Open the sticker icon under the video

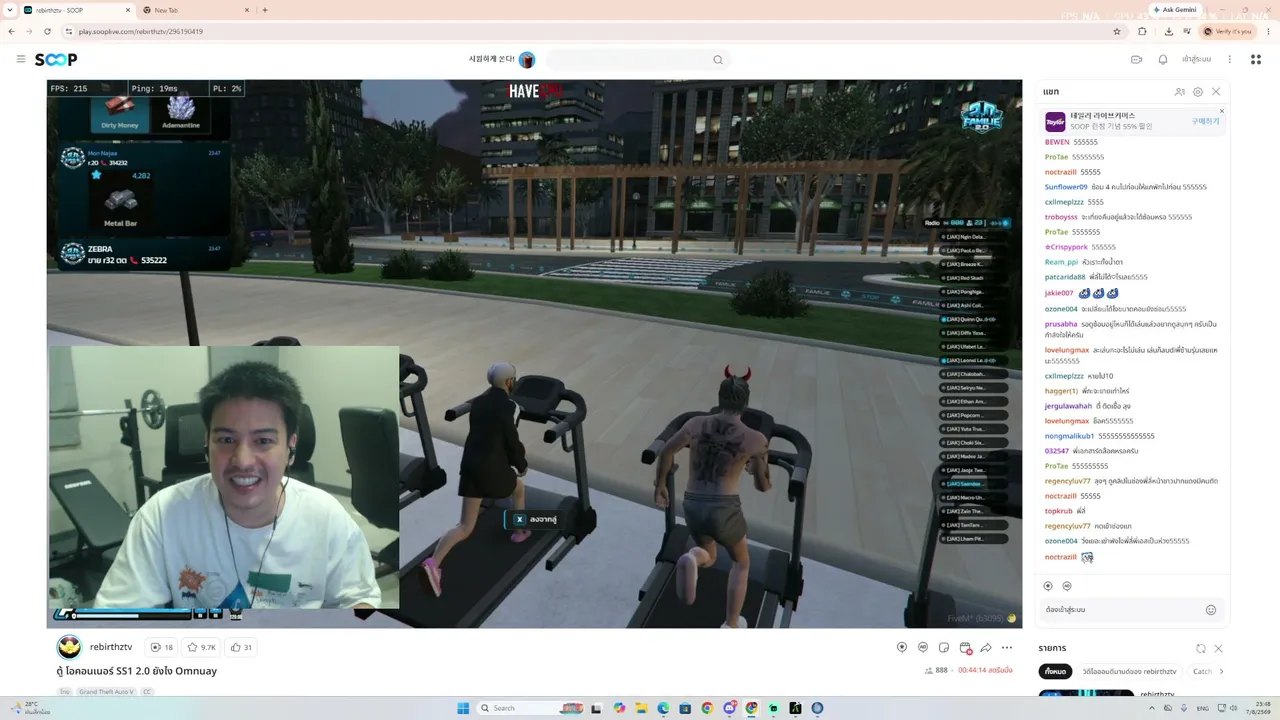(x=944, y=648)
